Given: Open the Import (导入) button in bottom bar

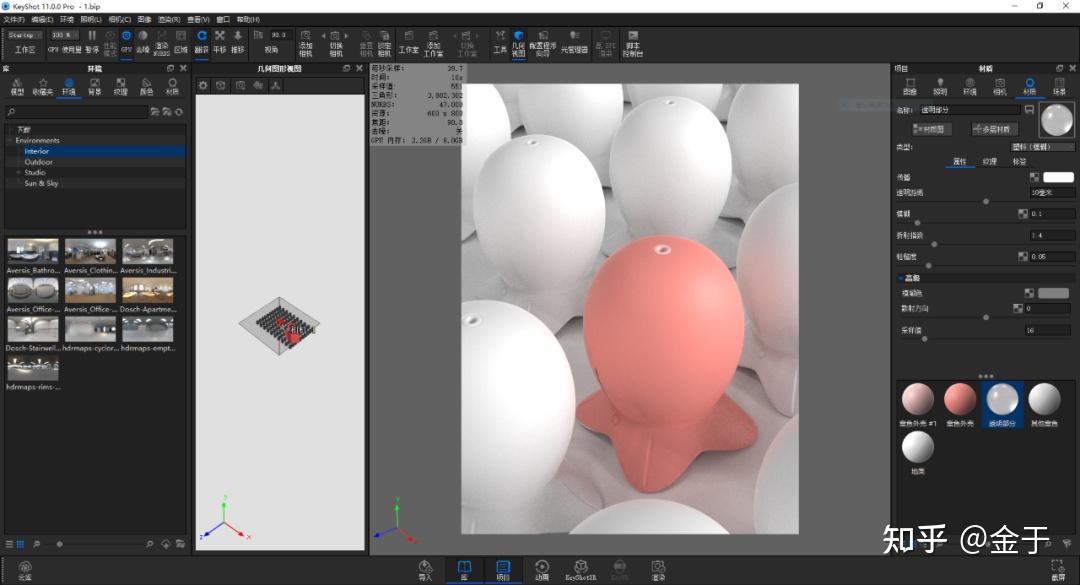Looking at the screenshot, I should (x=425, y=569).
